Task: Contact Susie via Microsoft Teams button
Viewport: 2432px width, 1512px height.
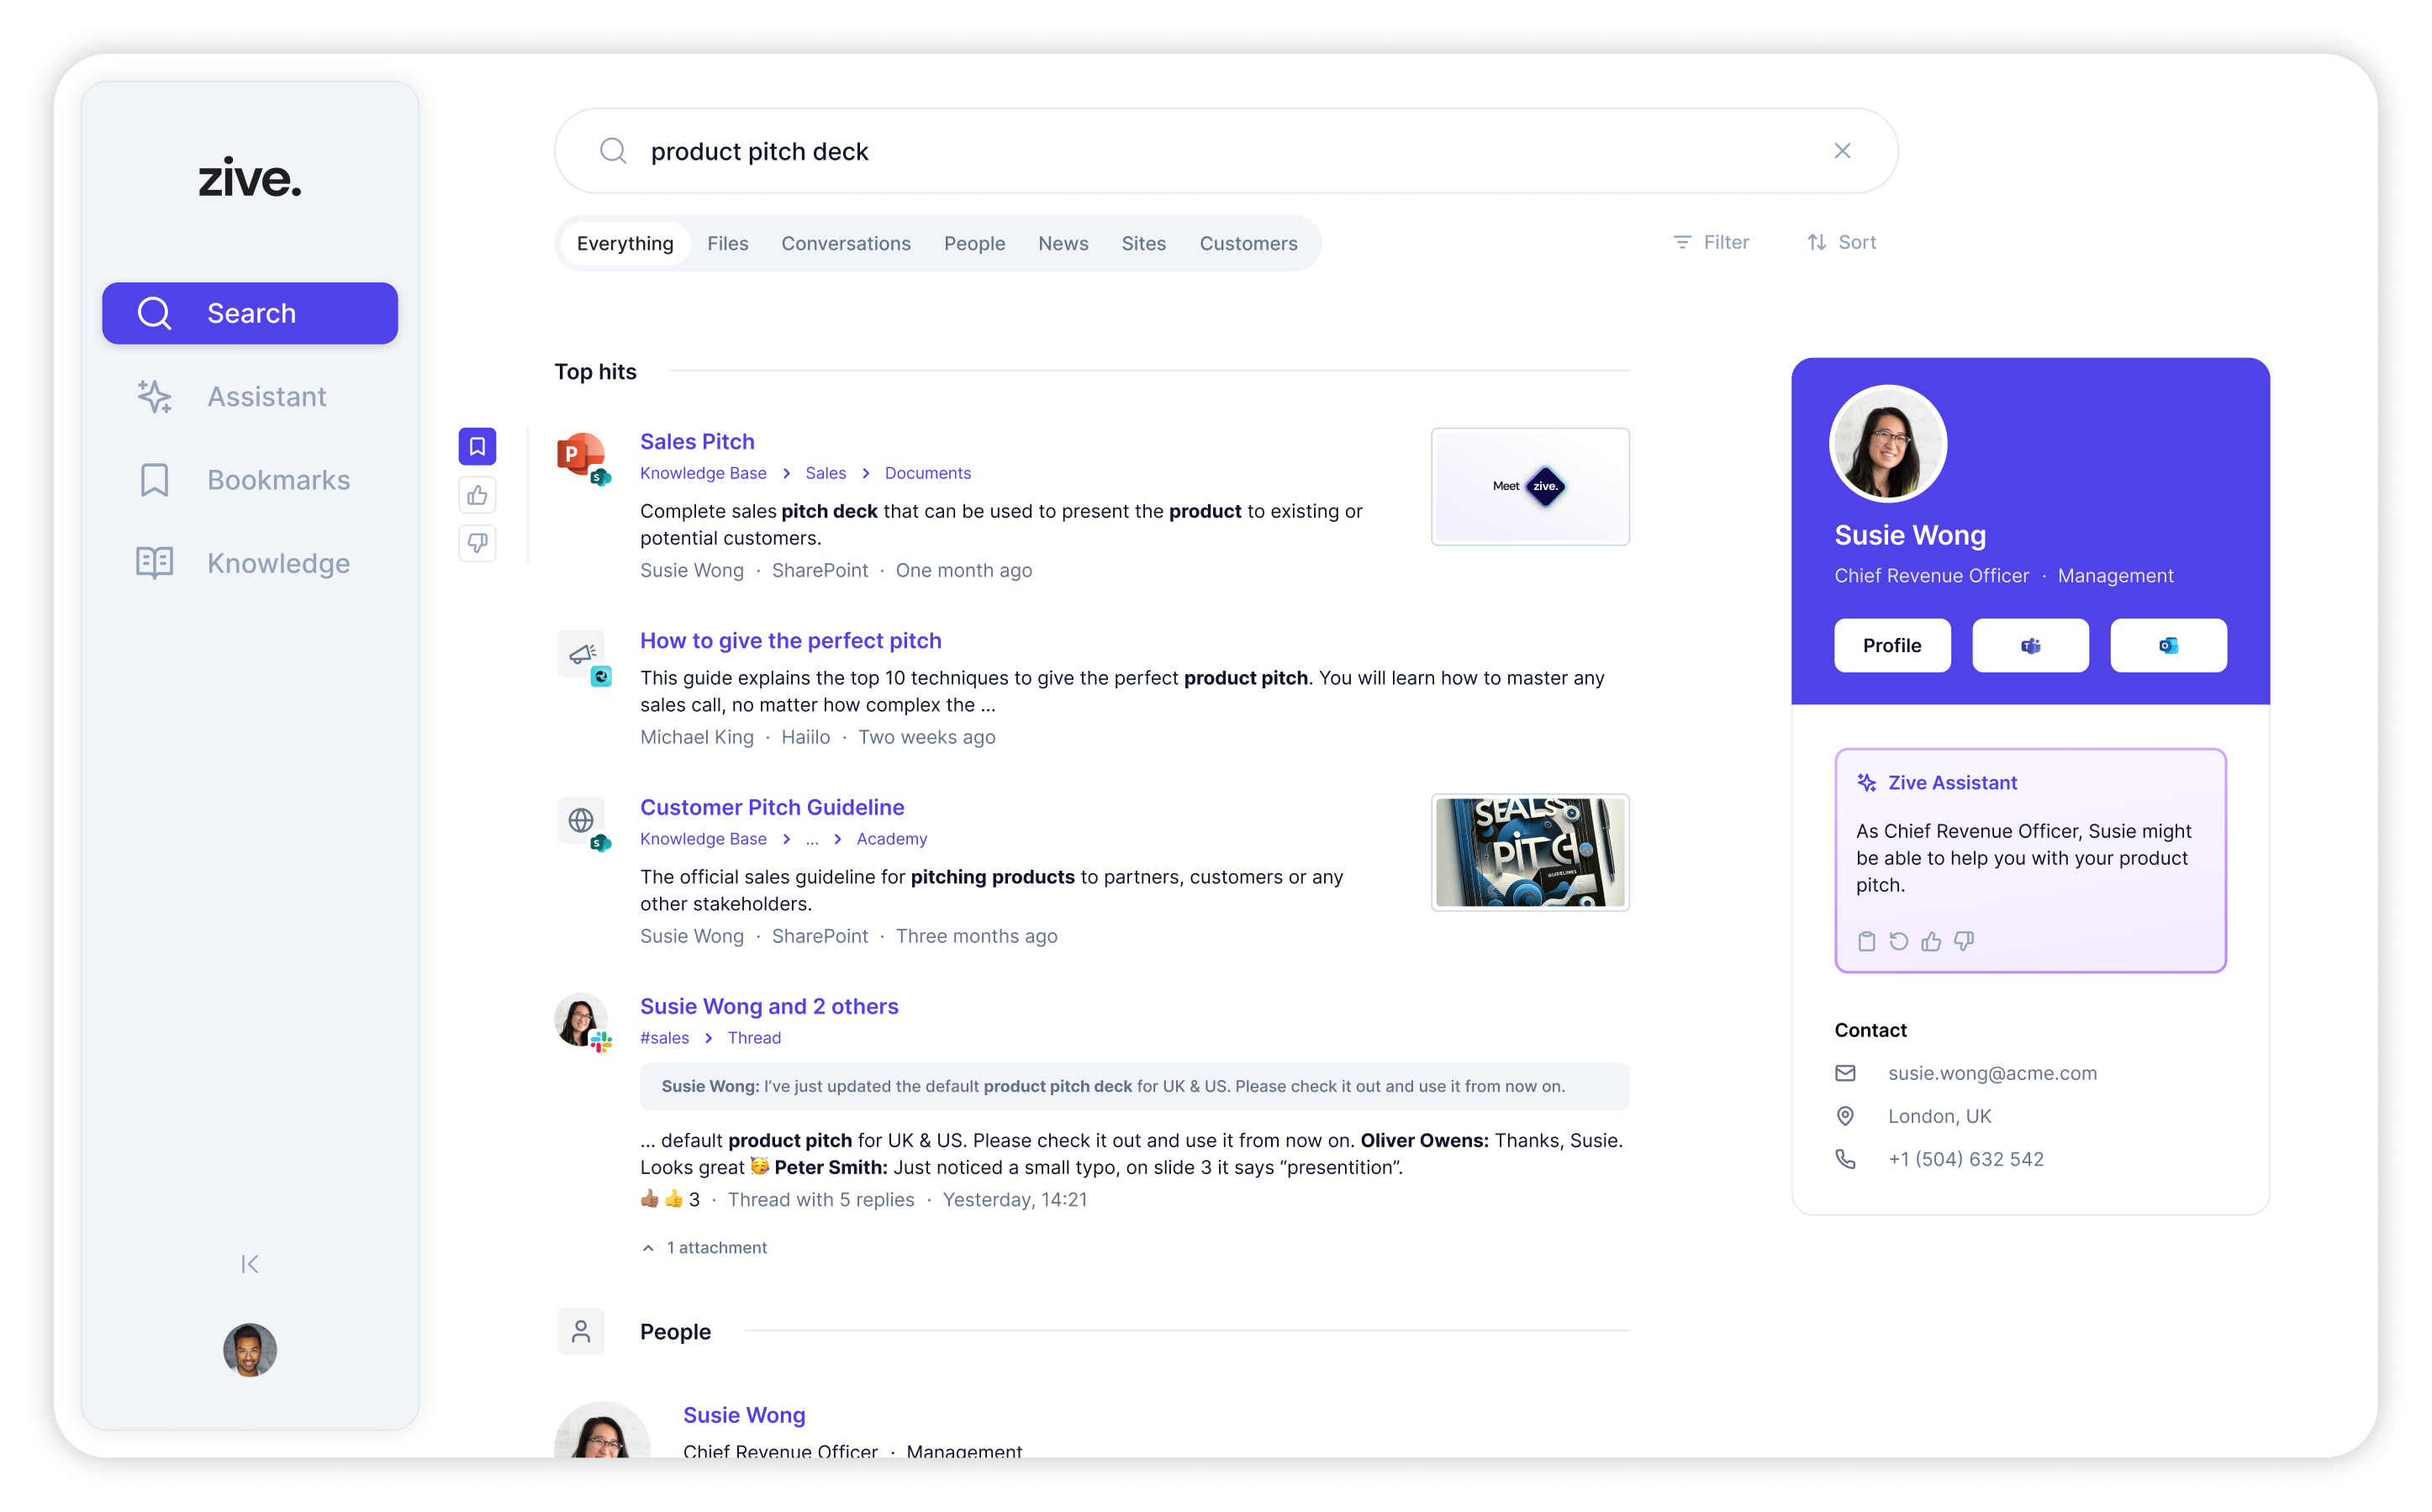Action: pyautogui.click(x=2030, y=645)
